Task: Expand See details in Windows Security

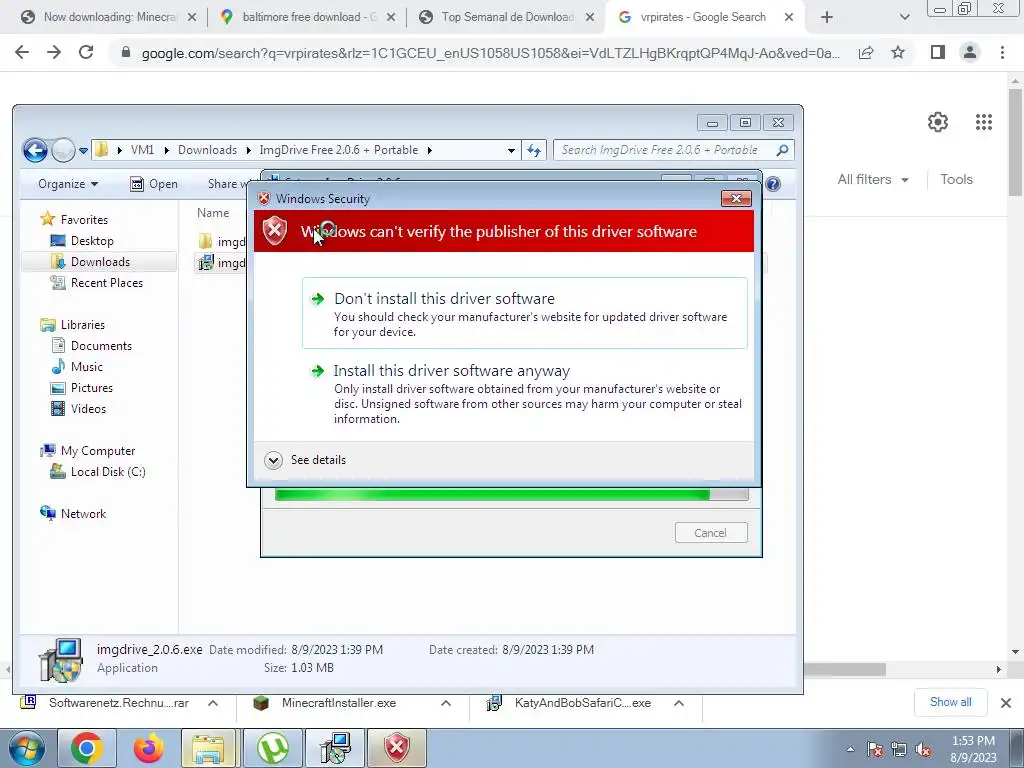Action: (306, 460)
